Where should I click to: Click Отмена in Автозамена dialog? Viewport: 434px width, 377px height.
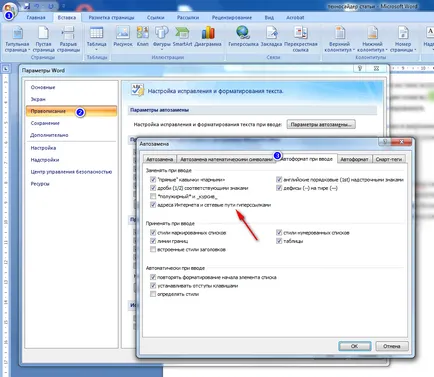[x=392, y=346]
